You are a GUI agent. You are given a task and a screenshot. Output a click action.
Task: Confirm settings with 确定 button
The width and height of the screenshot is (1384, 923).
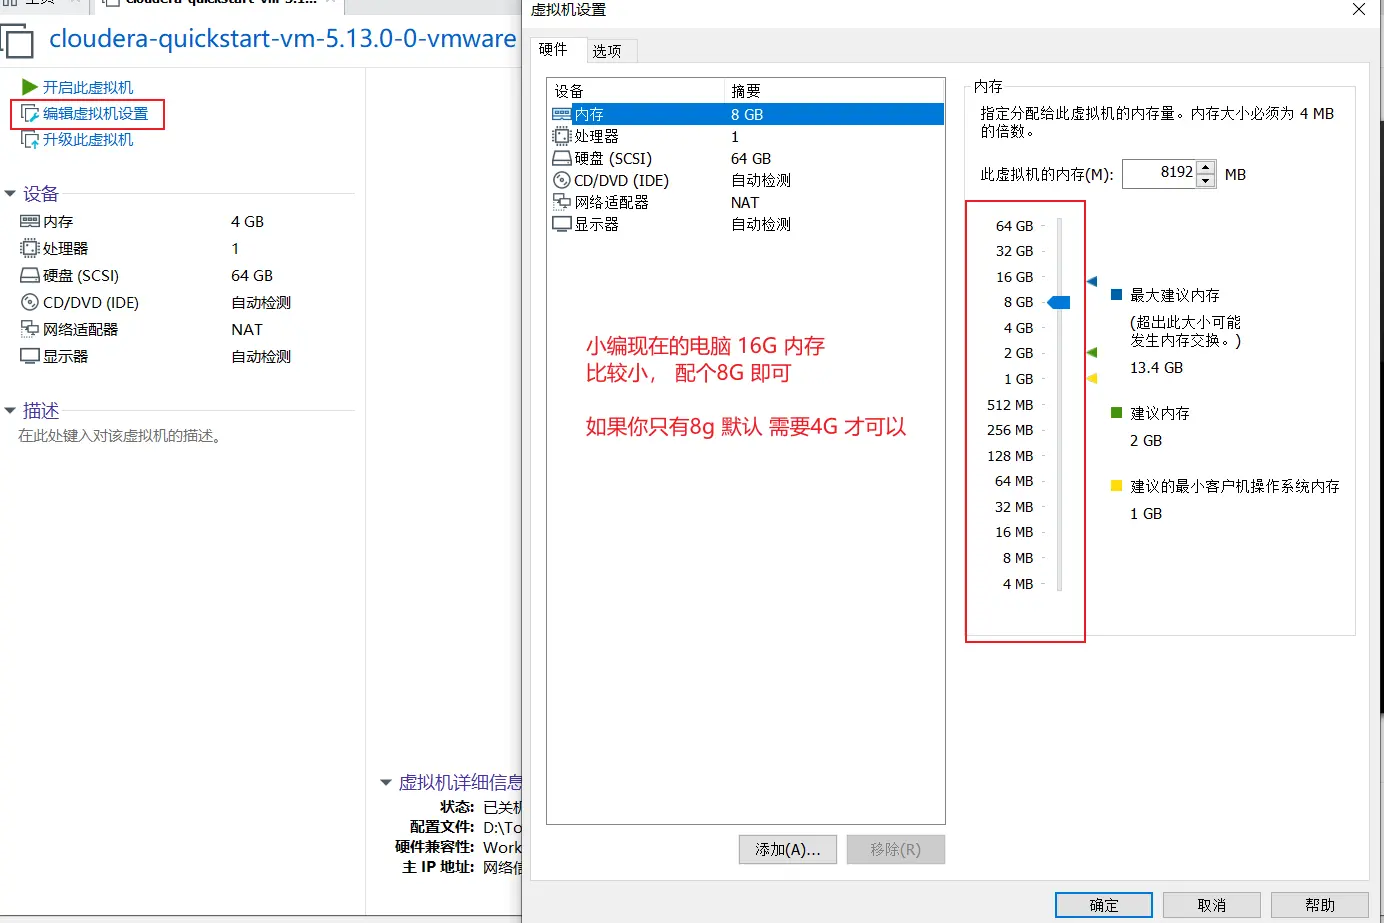tap(1104, 905)
